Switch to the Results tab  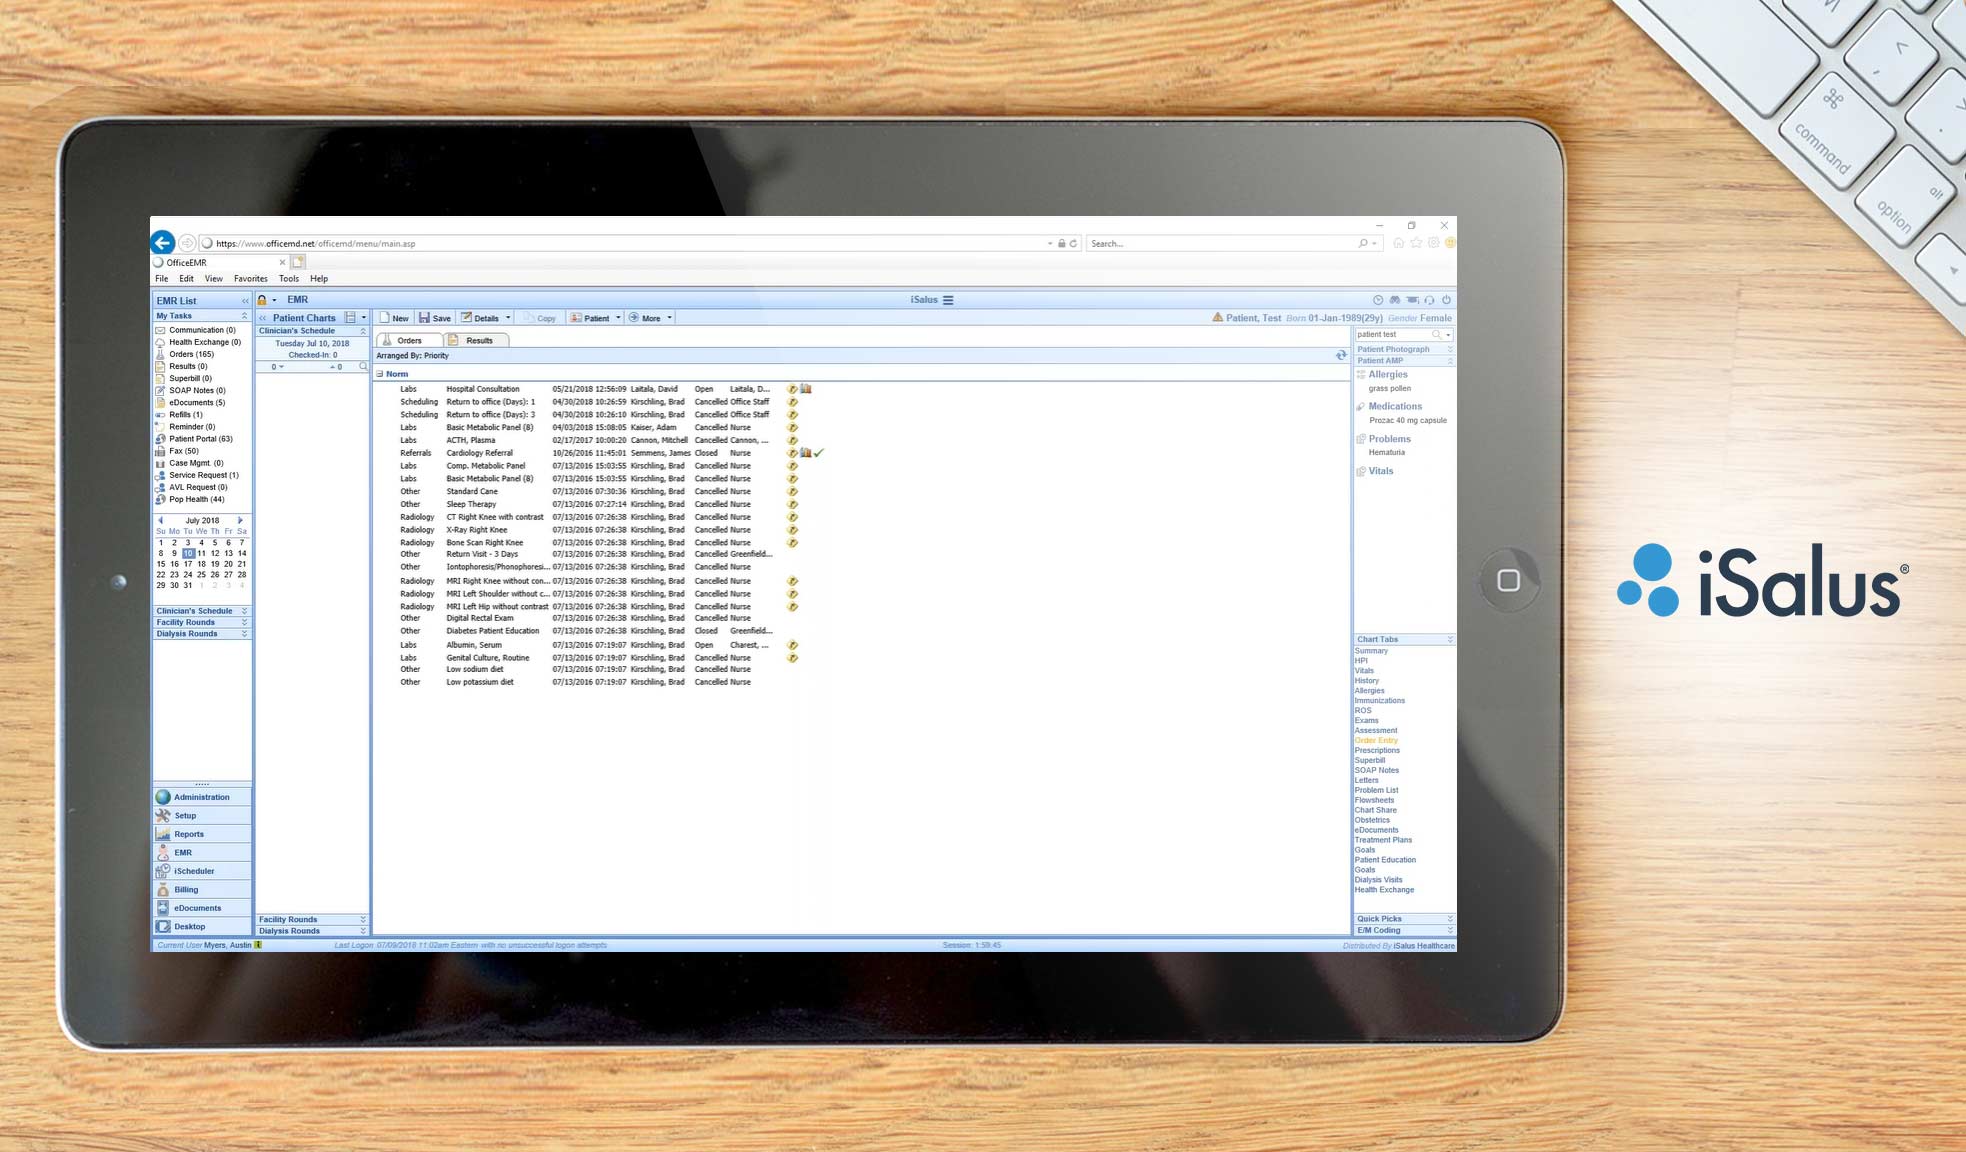pos(478,341)
